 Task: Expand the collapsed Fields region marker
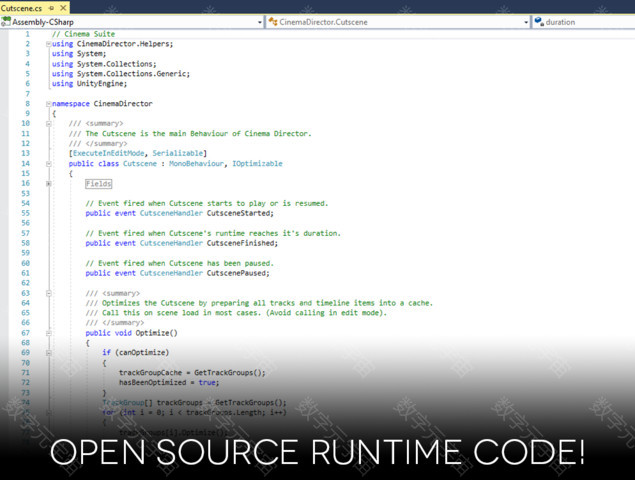point(48,183)
